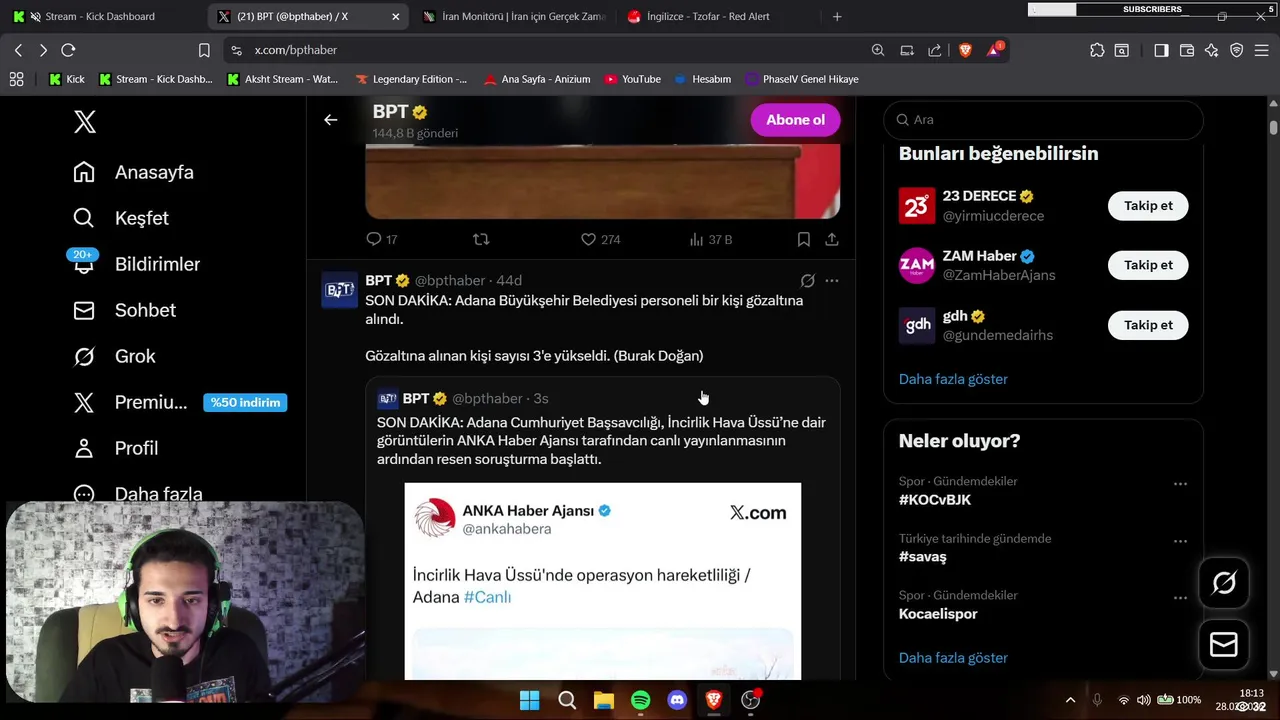Follow ZAM Haber with Takip et

1148,265
